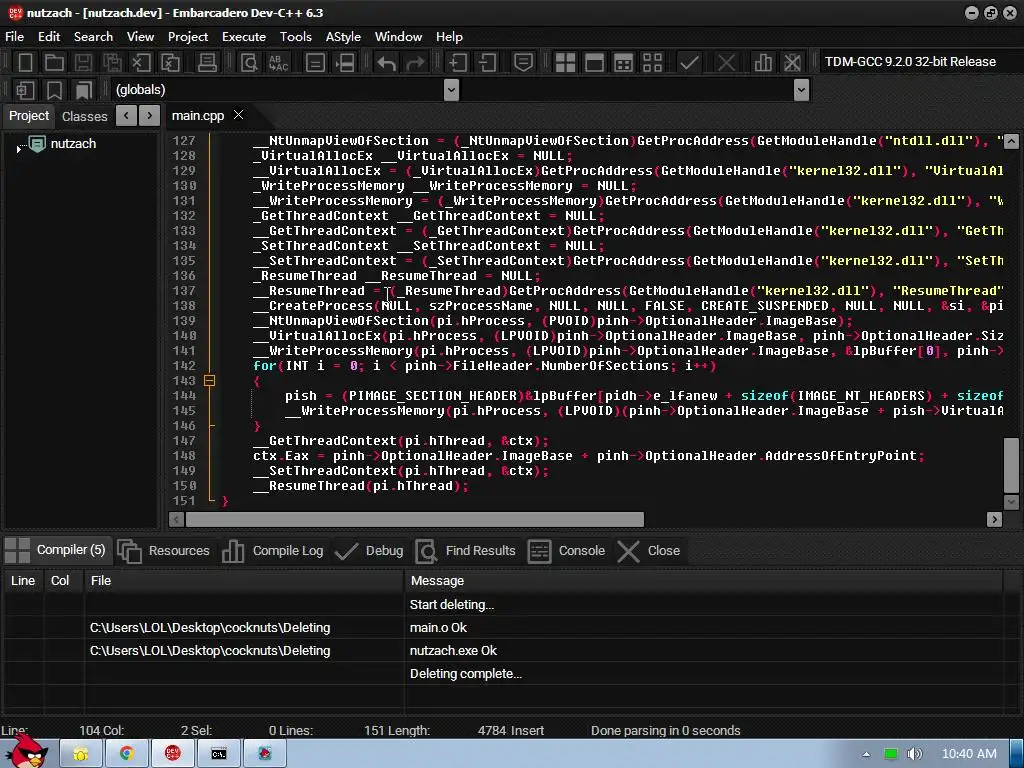The height and width of the screenshot is (768, 1024).
Task: Open the Compile Log tab
Action: tap(273, 551)
